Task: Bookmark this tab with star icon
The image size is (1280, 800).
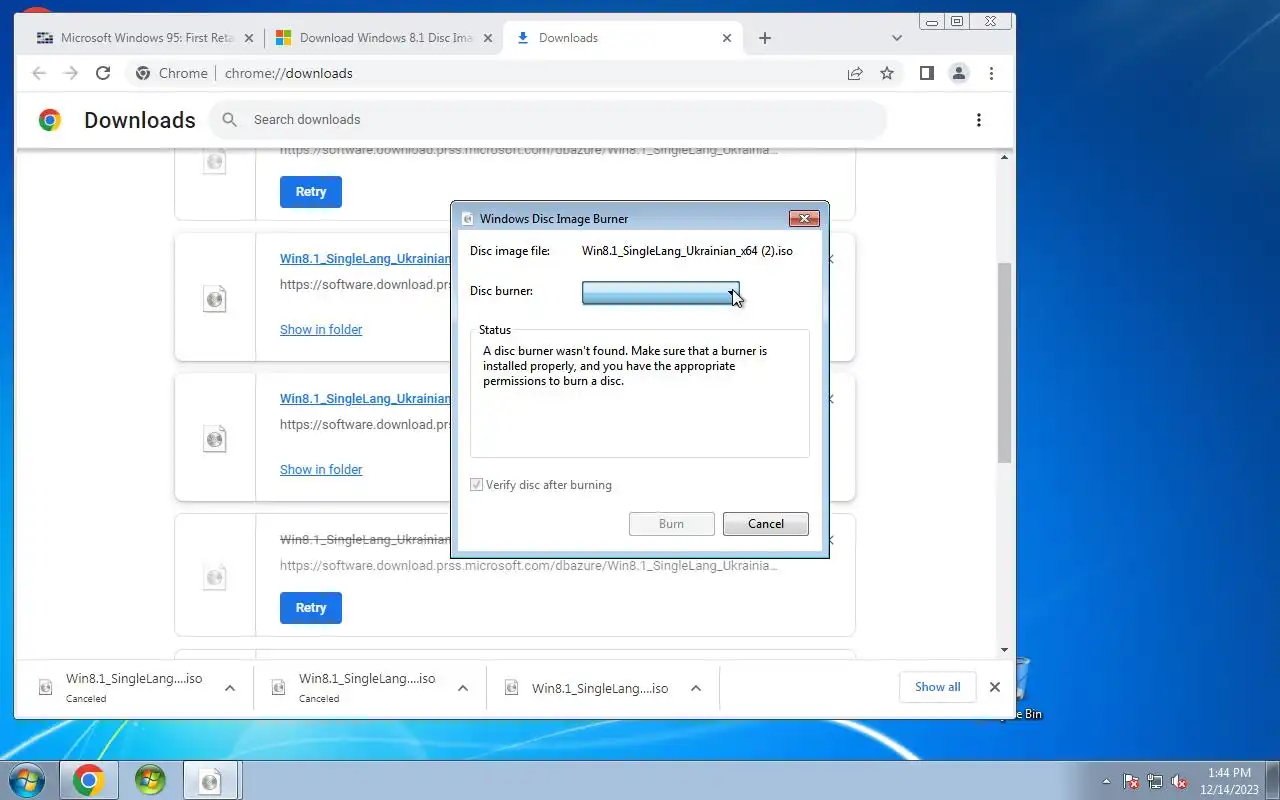Action: point(886,73)
